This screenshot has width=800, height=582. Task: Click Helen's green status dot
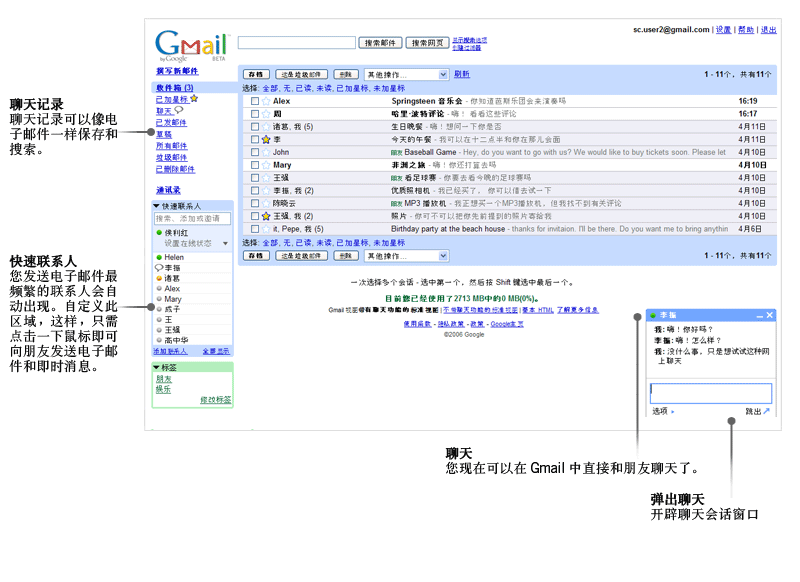(x=159, y=257)
